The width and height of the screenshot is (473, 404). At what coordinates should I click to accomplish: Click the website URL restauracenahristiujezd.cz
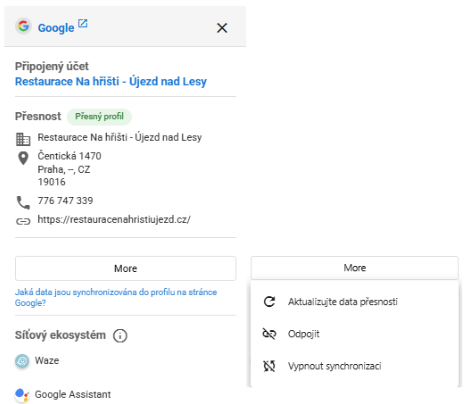114,220
